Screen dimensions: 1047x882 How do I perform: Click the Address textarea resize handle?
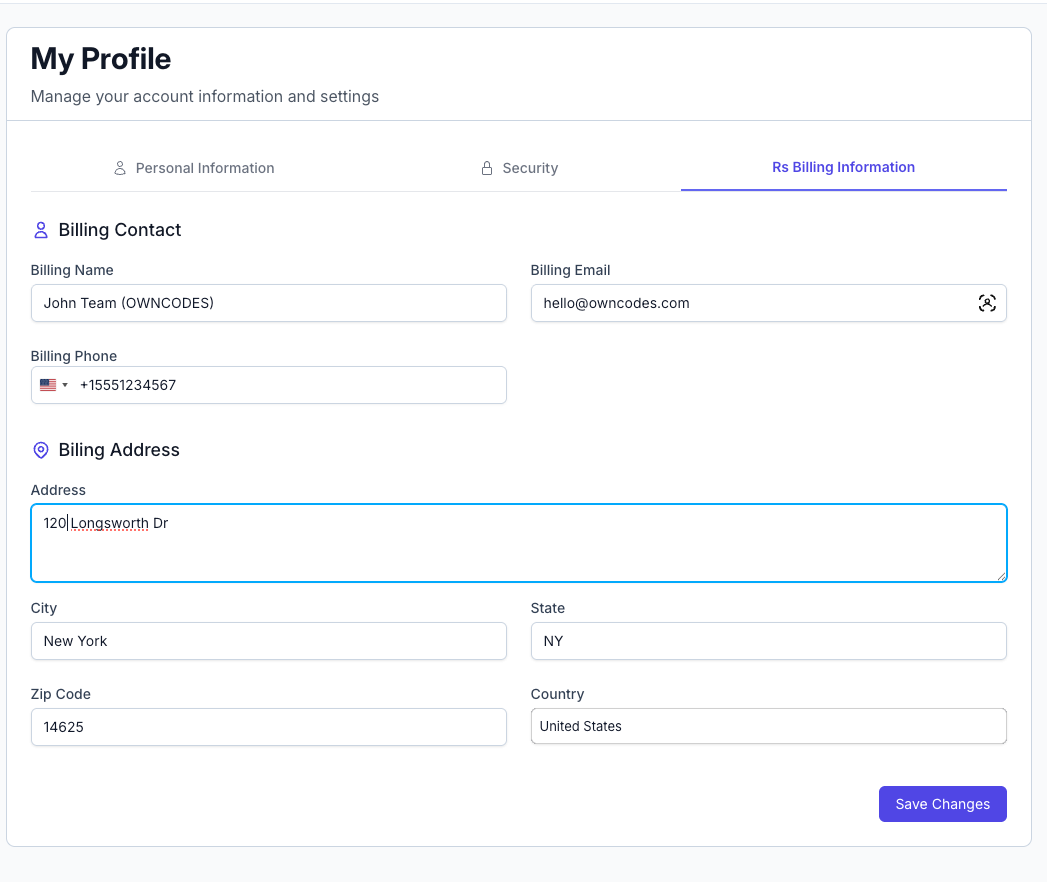(1001, 576)
